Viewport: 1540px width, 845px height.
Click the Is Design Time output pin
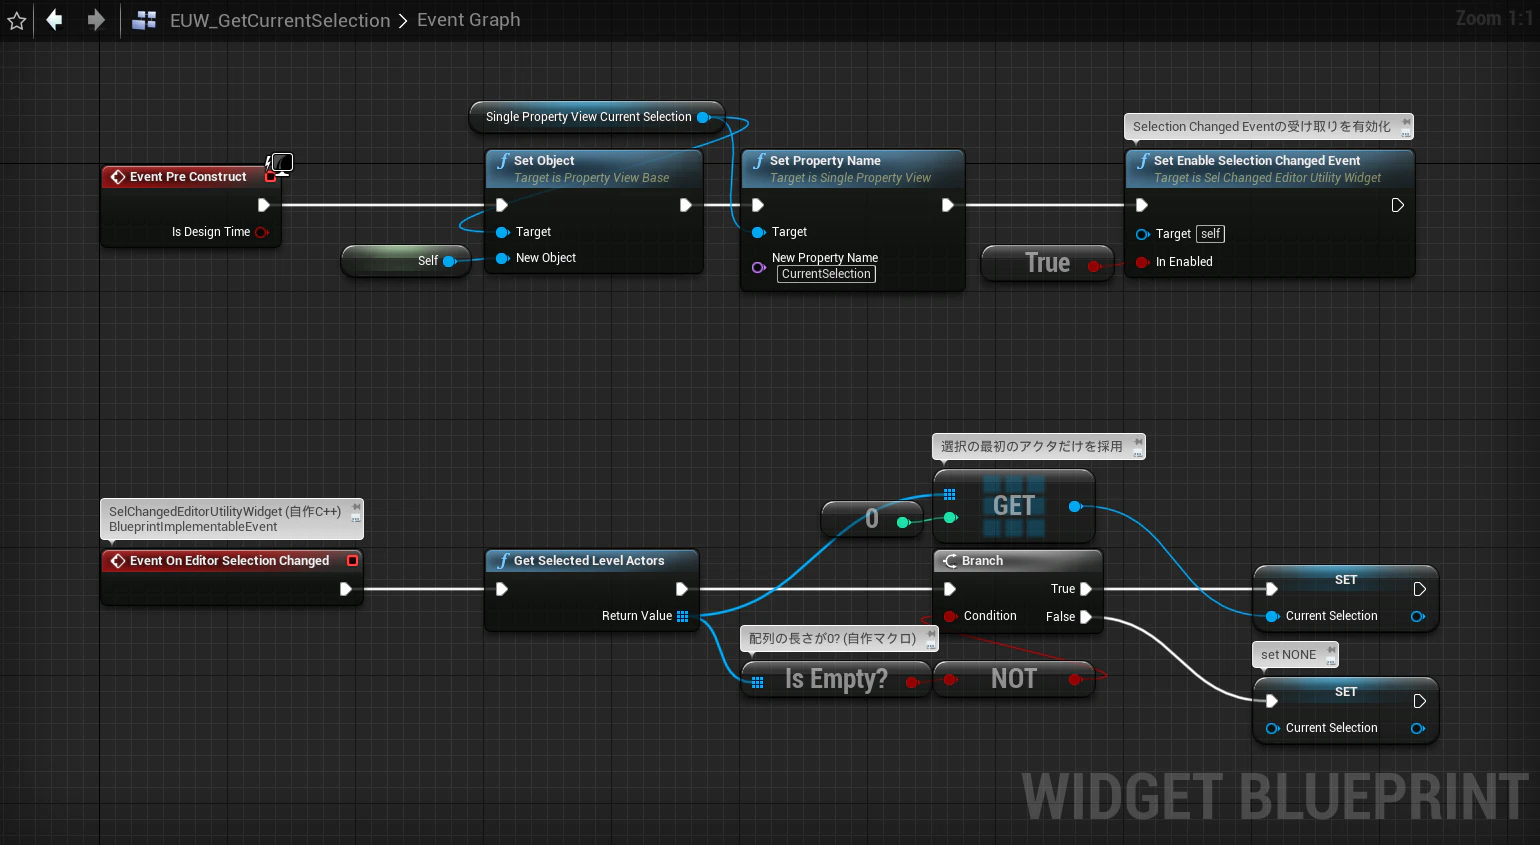point(262,232)
